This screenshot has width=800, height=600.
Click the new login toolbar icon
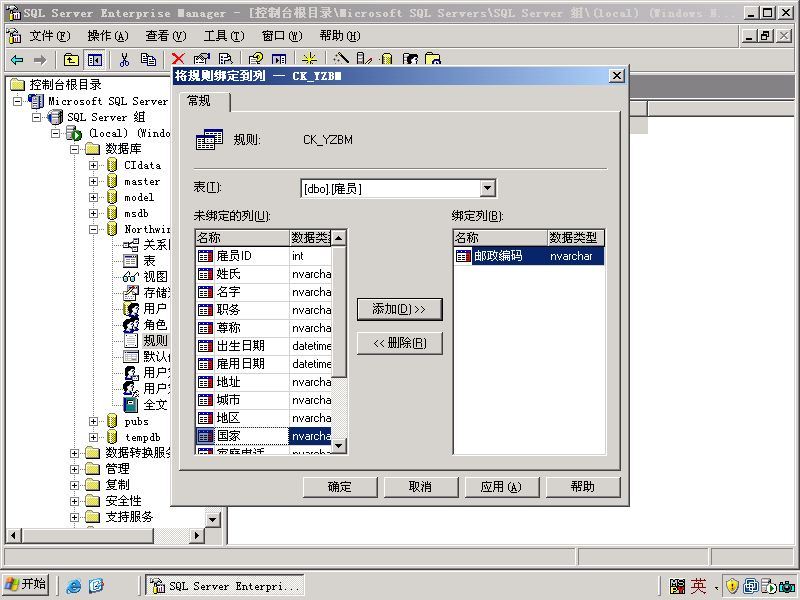click(410, 59)
